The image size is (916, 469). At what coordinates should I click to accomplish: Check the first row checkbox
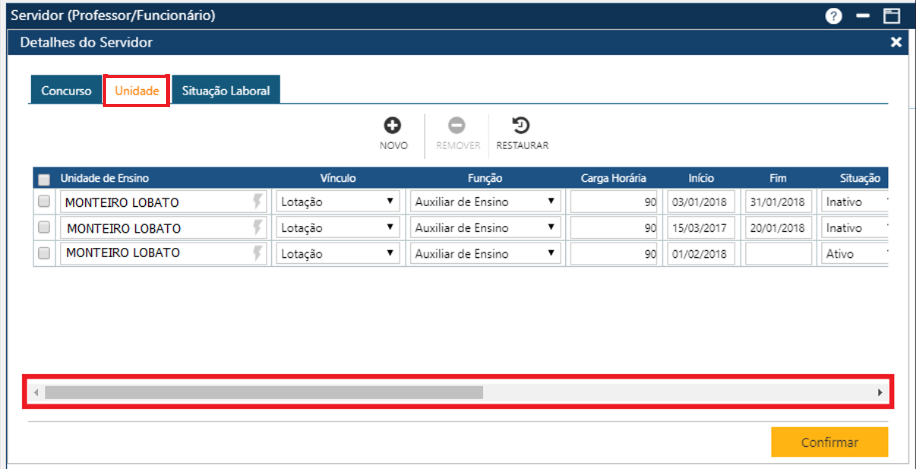click(x=44, y=201)
